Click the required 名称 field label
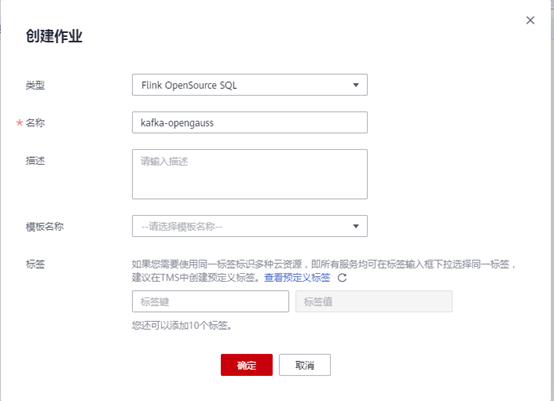 (35, 123)
